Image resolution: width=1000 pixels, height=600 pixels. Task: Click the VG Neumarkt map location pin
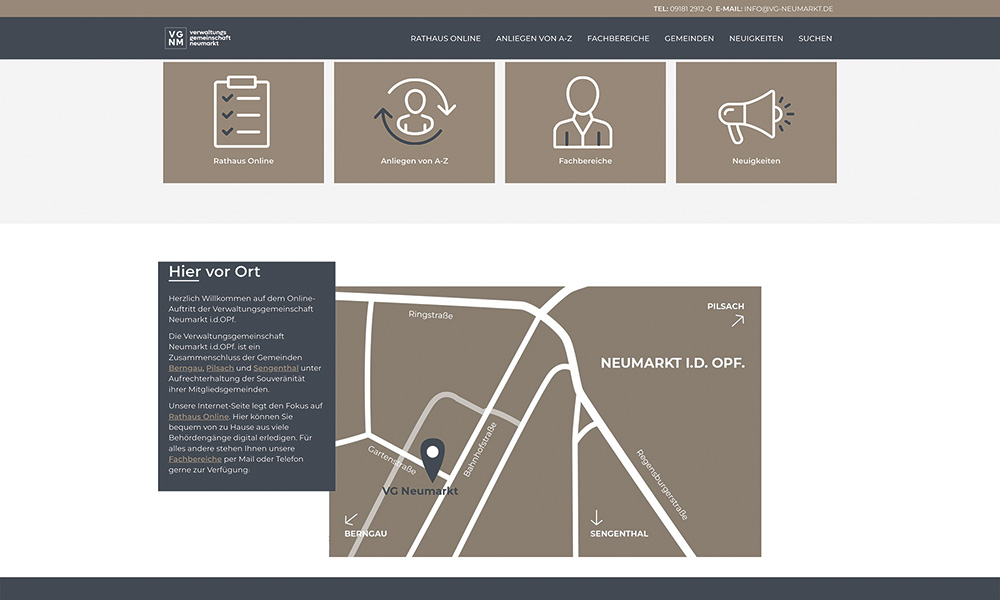[x=432, y=459]
